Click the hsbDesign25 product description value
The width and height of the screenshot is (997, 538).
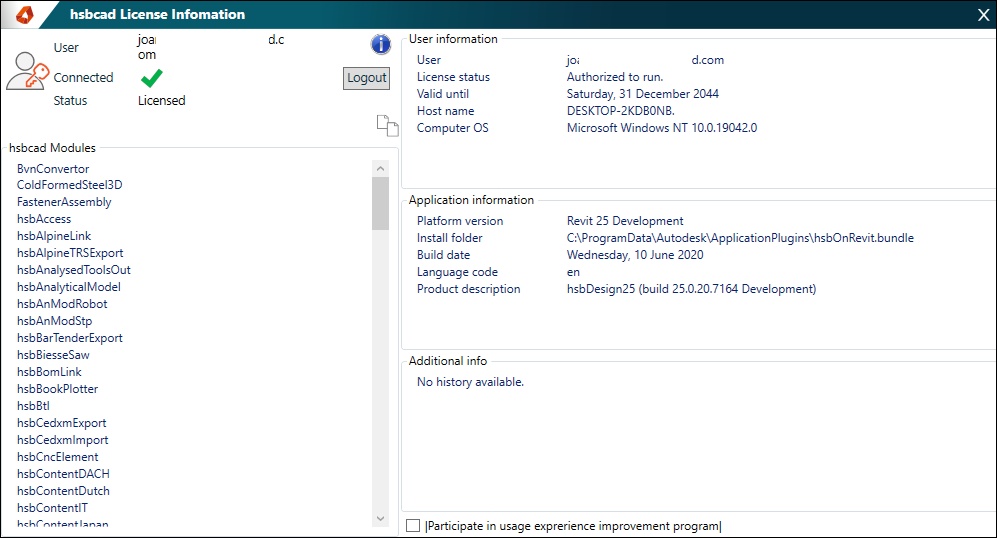tap(691, 289)
